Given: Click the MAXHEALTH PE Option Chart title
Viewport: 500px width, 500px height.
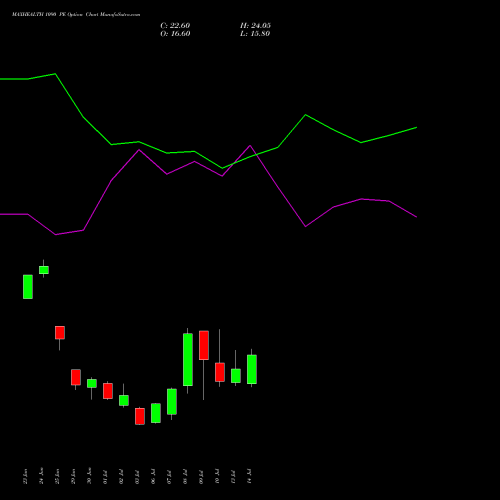Looking at the screenshot, I should (x=76, y=15).
